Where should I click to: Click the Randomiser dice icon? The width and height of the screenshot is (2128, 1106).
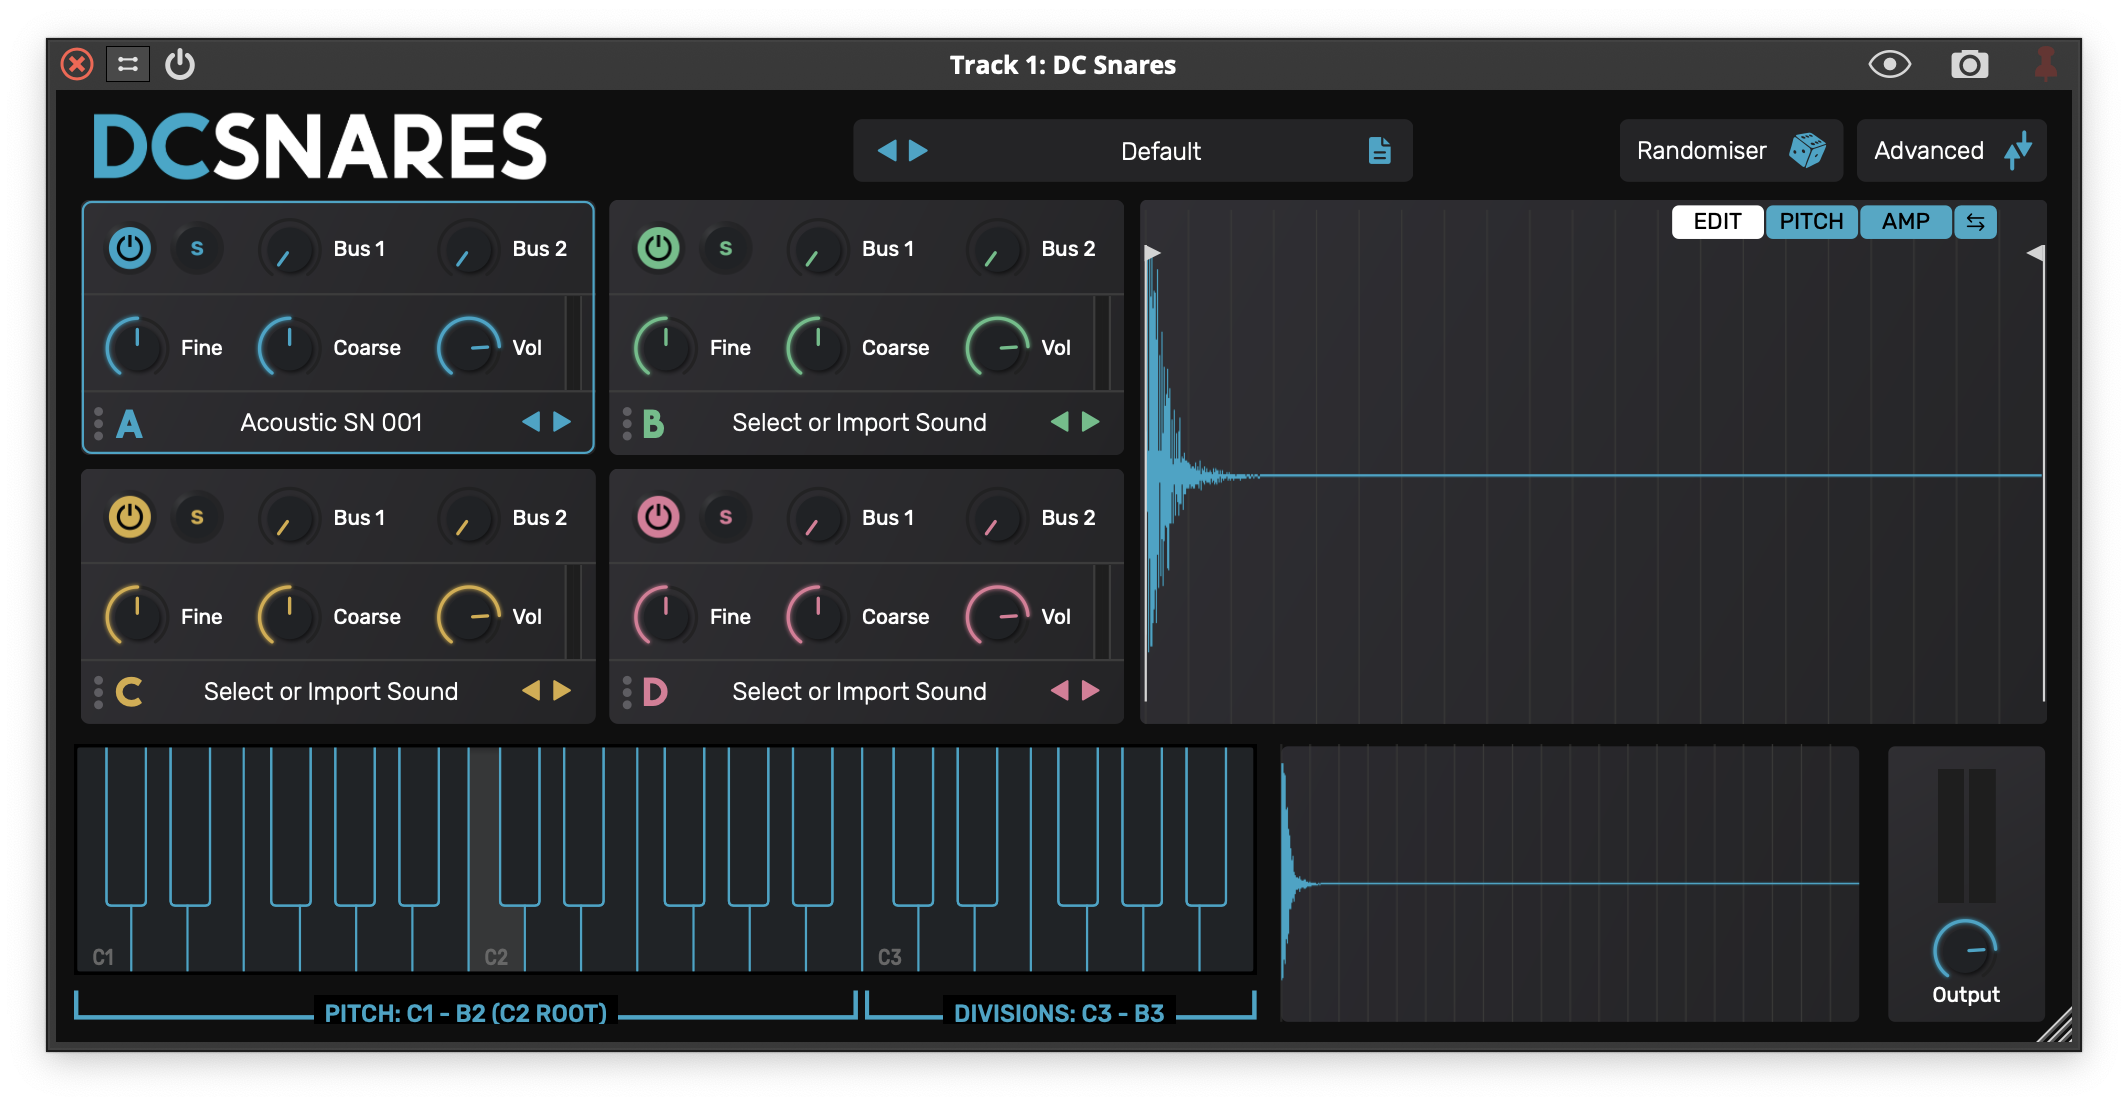point(1806,151)
